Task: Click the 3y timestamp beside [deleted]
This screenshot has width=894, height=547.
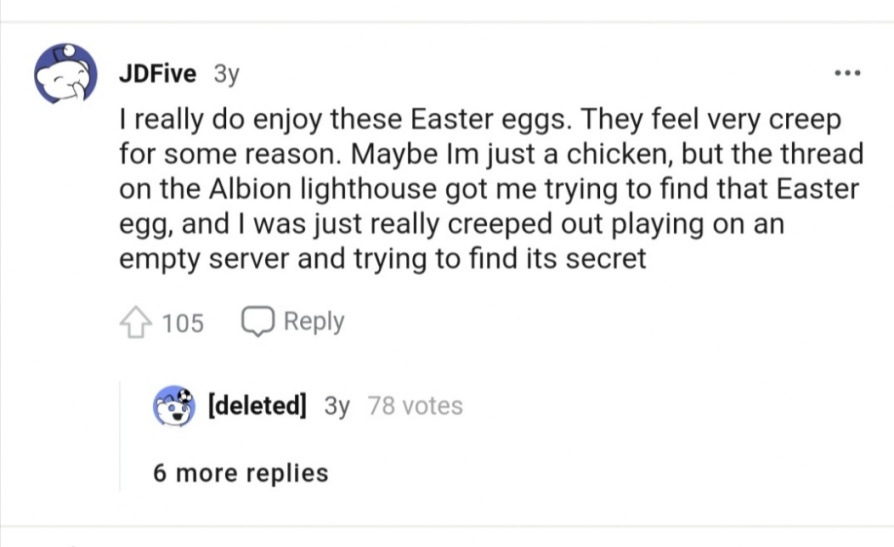Action: point(337,406)
